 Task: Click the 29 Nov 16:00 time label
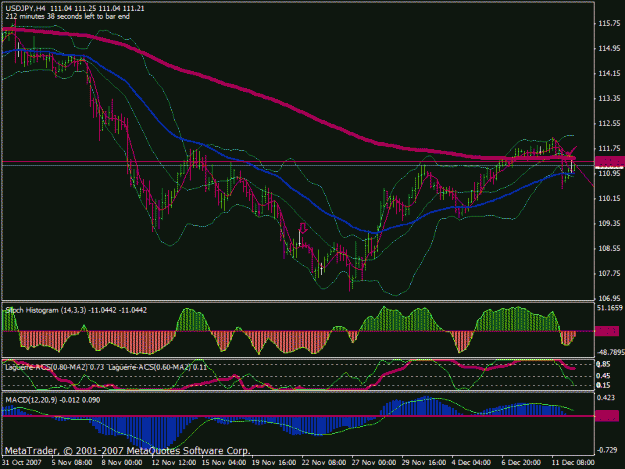(x=424, y=463)
